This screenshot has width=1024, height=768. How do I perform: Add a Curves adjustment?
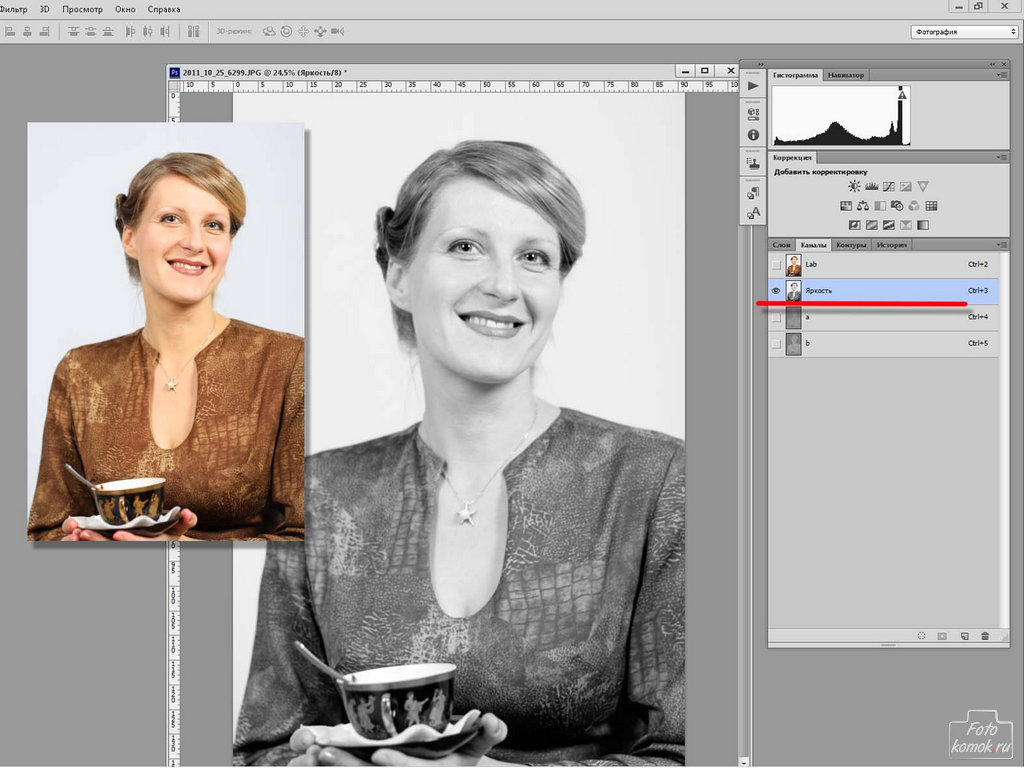(x=888, y=187)
